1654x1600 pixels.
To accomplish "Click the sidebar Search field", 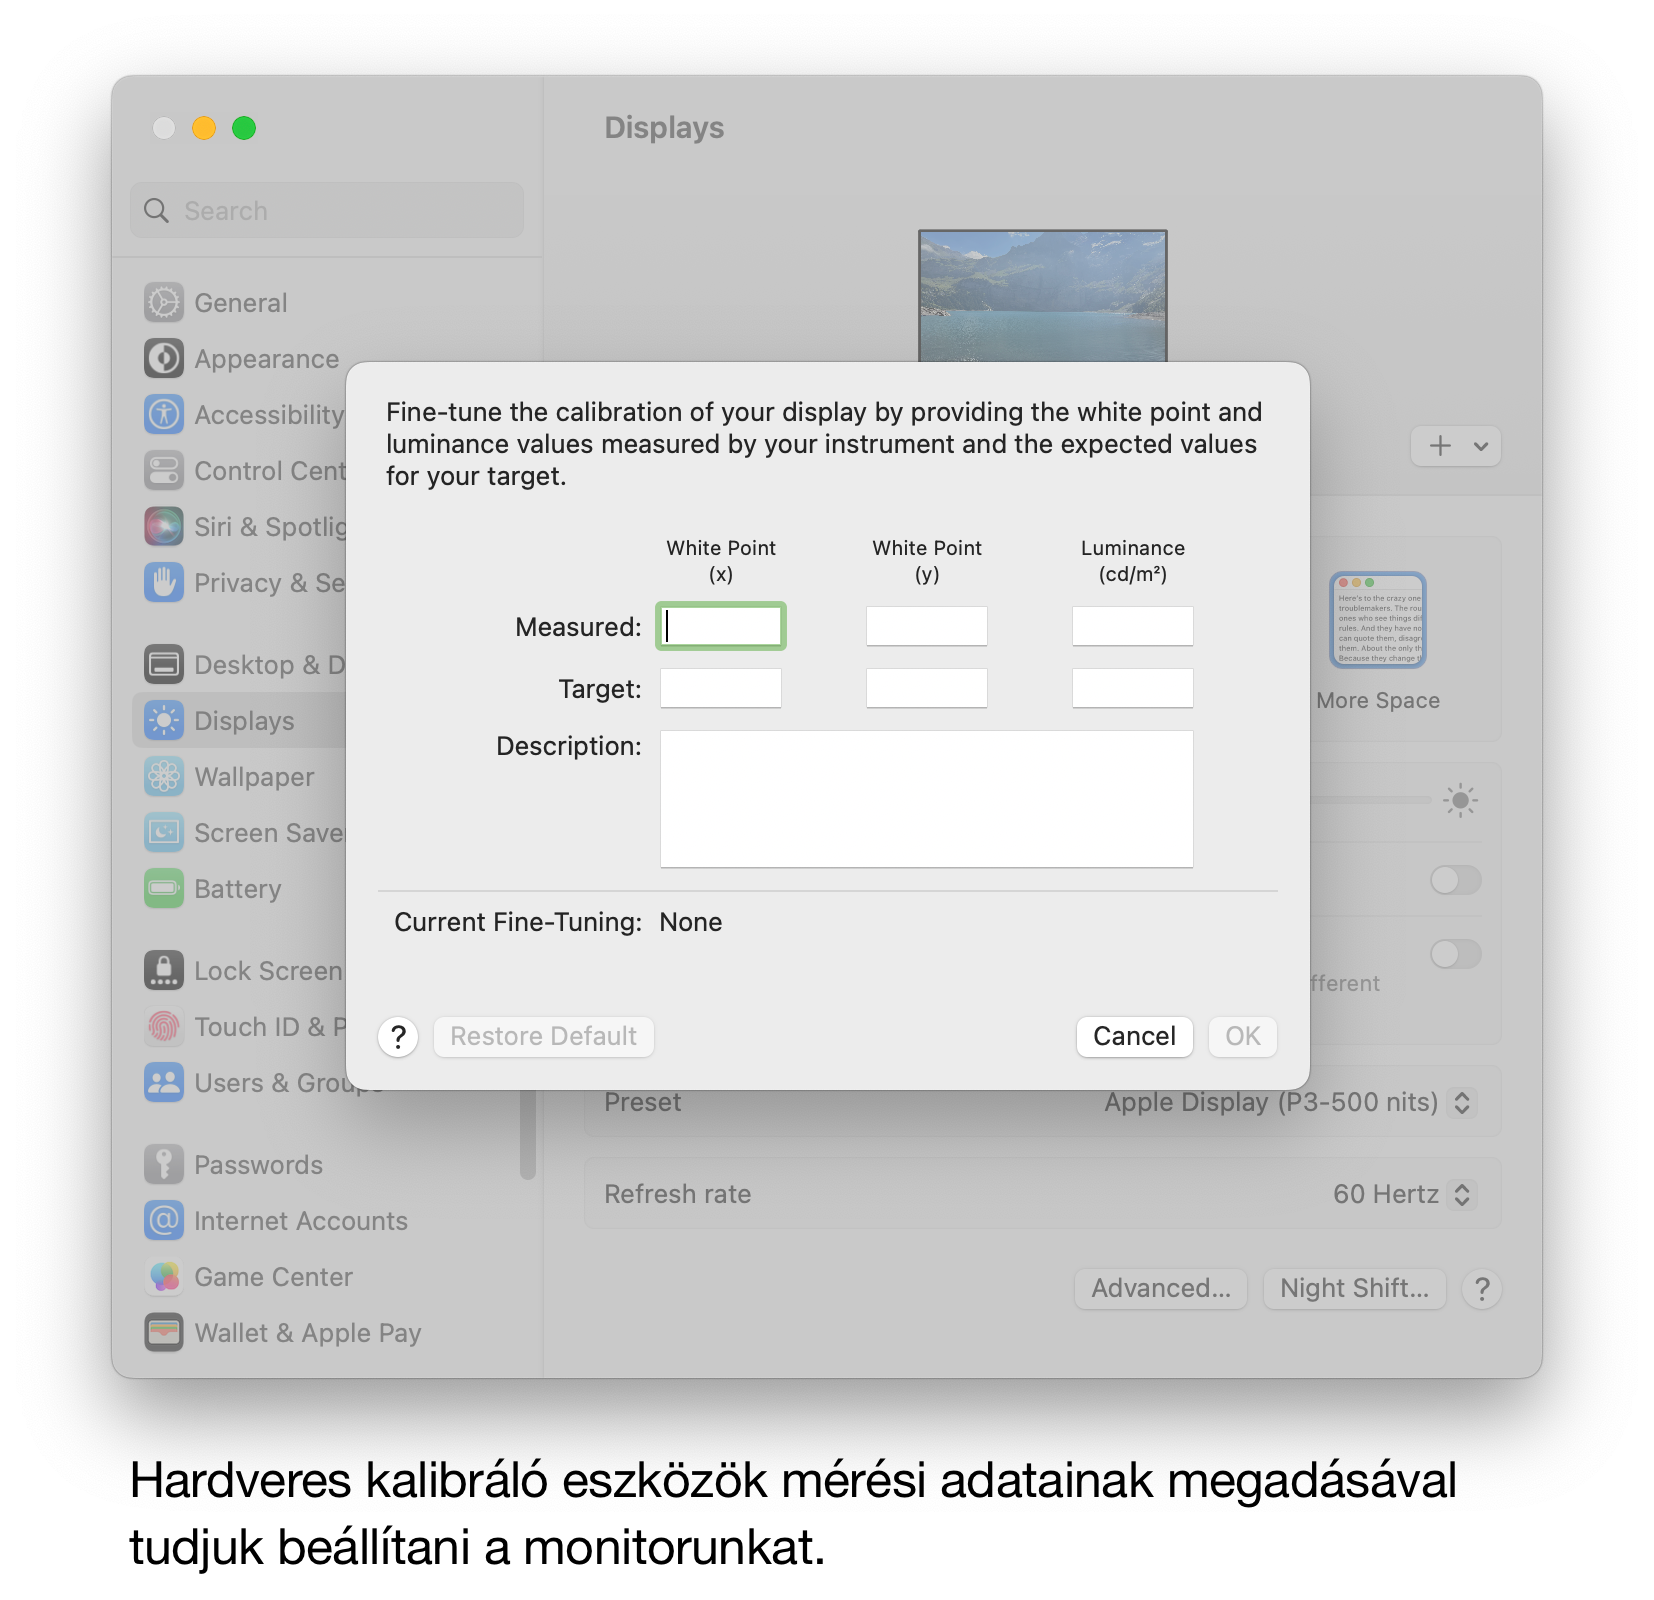I will pyautogui.click(x=327, y=211).
